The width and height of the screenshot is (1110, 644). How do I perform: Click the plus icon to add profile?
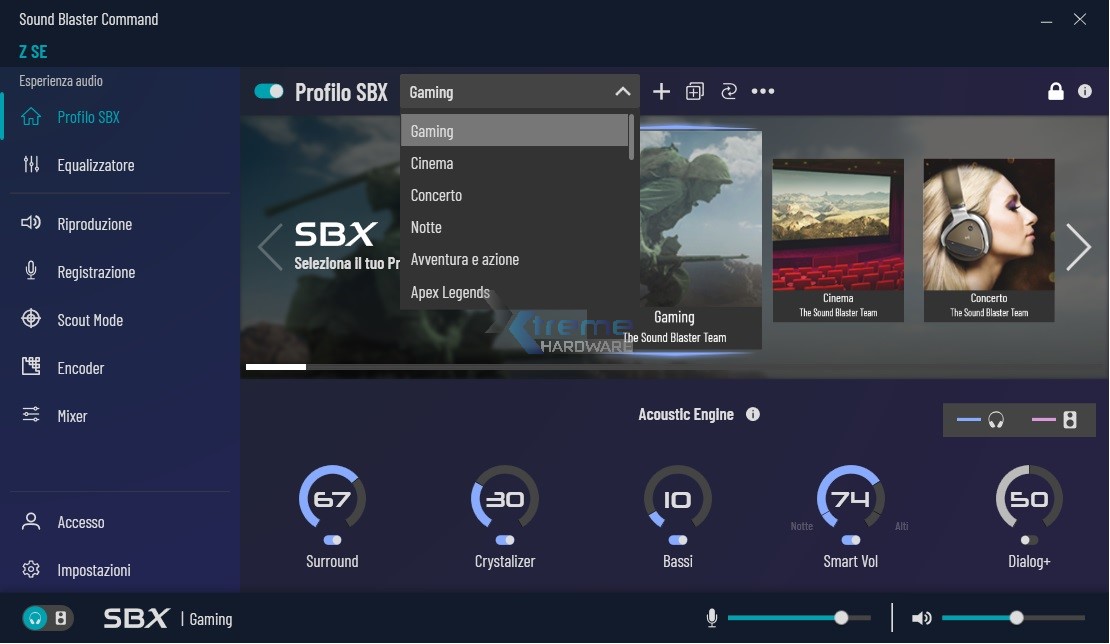661,92
